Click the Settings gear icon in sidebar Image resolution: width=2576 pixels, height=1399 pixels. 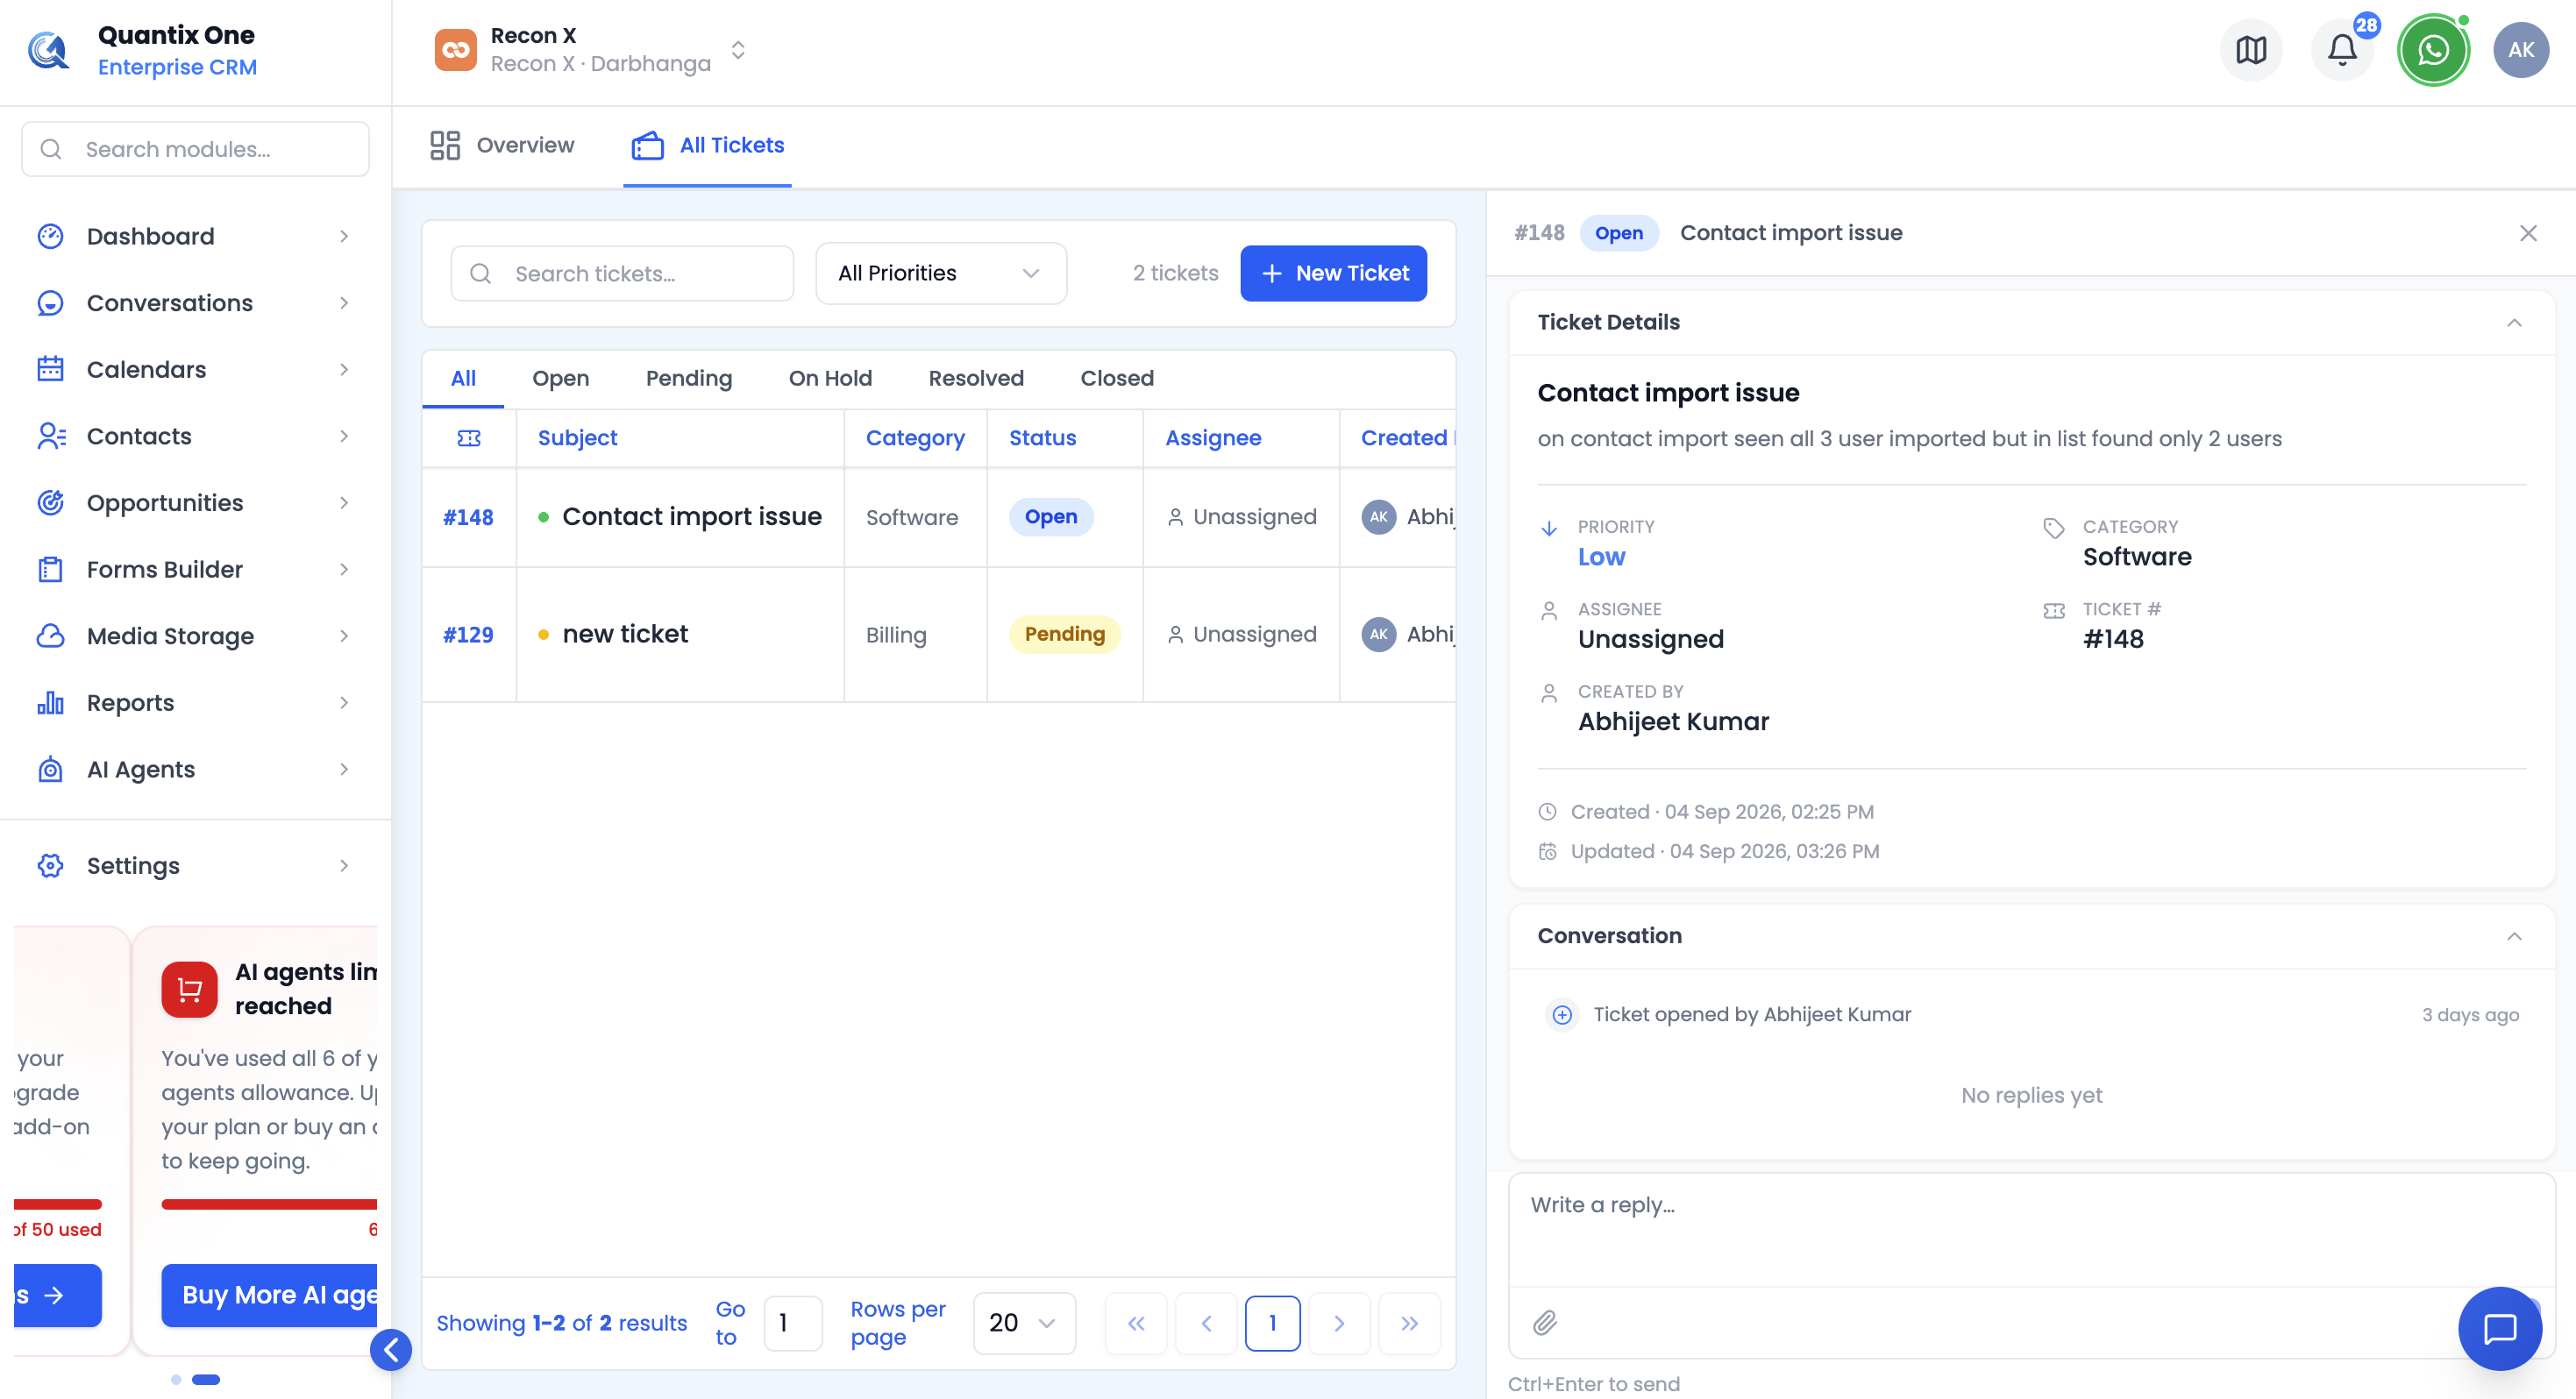click(x=50, y=866)
